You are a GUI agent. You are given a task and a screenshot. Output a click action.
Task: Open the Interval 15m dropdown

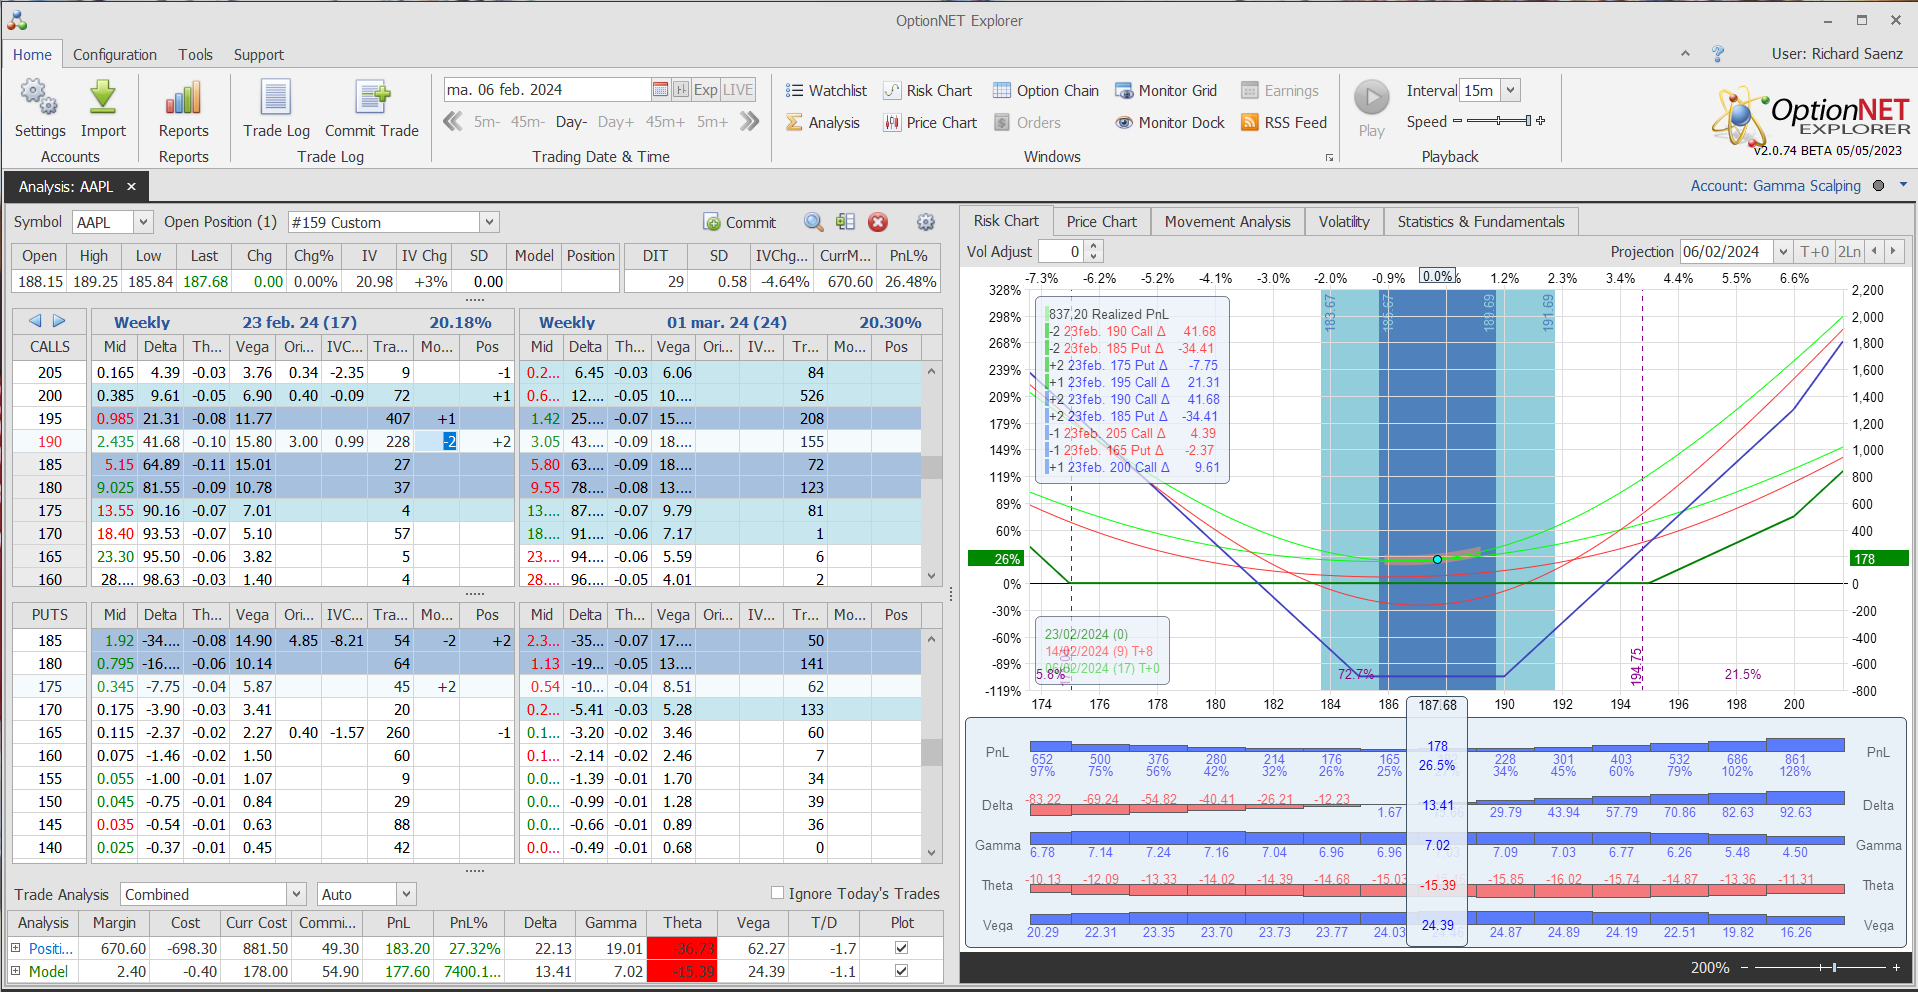coord(1511,90)
